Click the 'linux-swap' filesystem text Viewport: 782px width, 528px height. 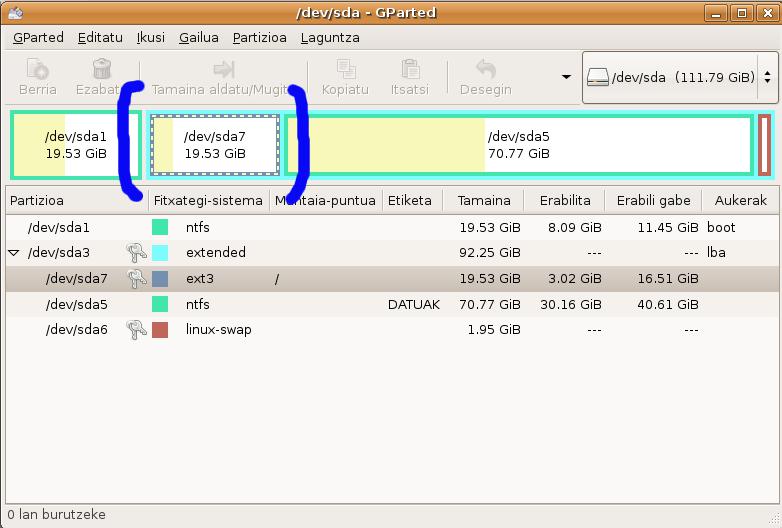218,330
